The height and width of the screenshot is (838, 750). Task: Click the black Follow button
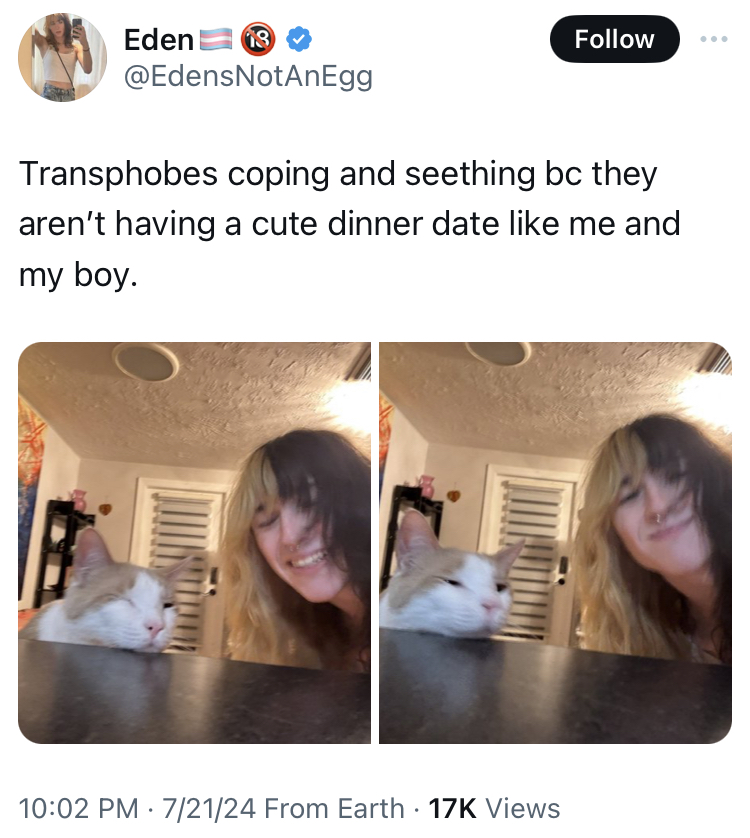coord(614,39)
